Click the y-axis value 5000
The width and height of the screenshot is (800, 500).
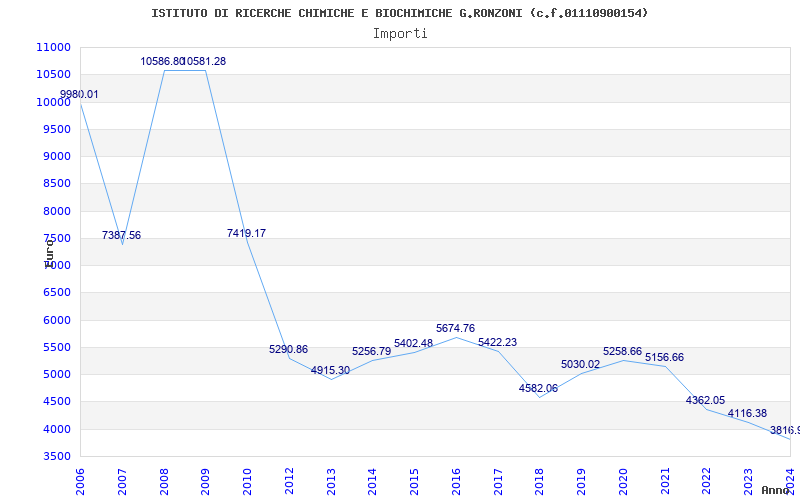56,374
